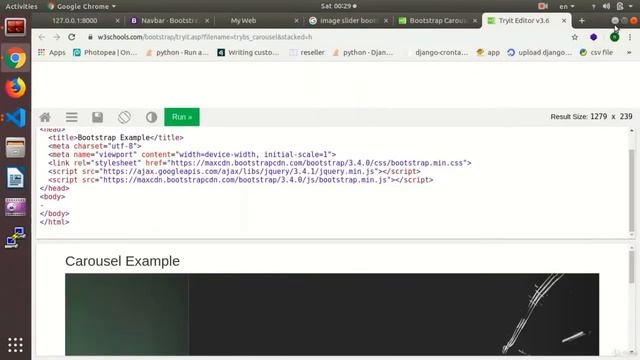Switch to the My Web tab
This screenshot has width=640, height=360.
pyautogui.click(x=243, y=20)
